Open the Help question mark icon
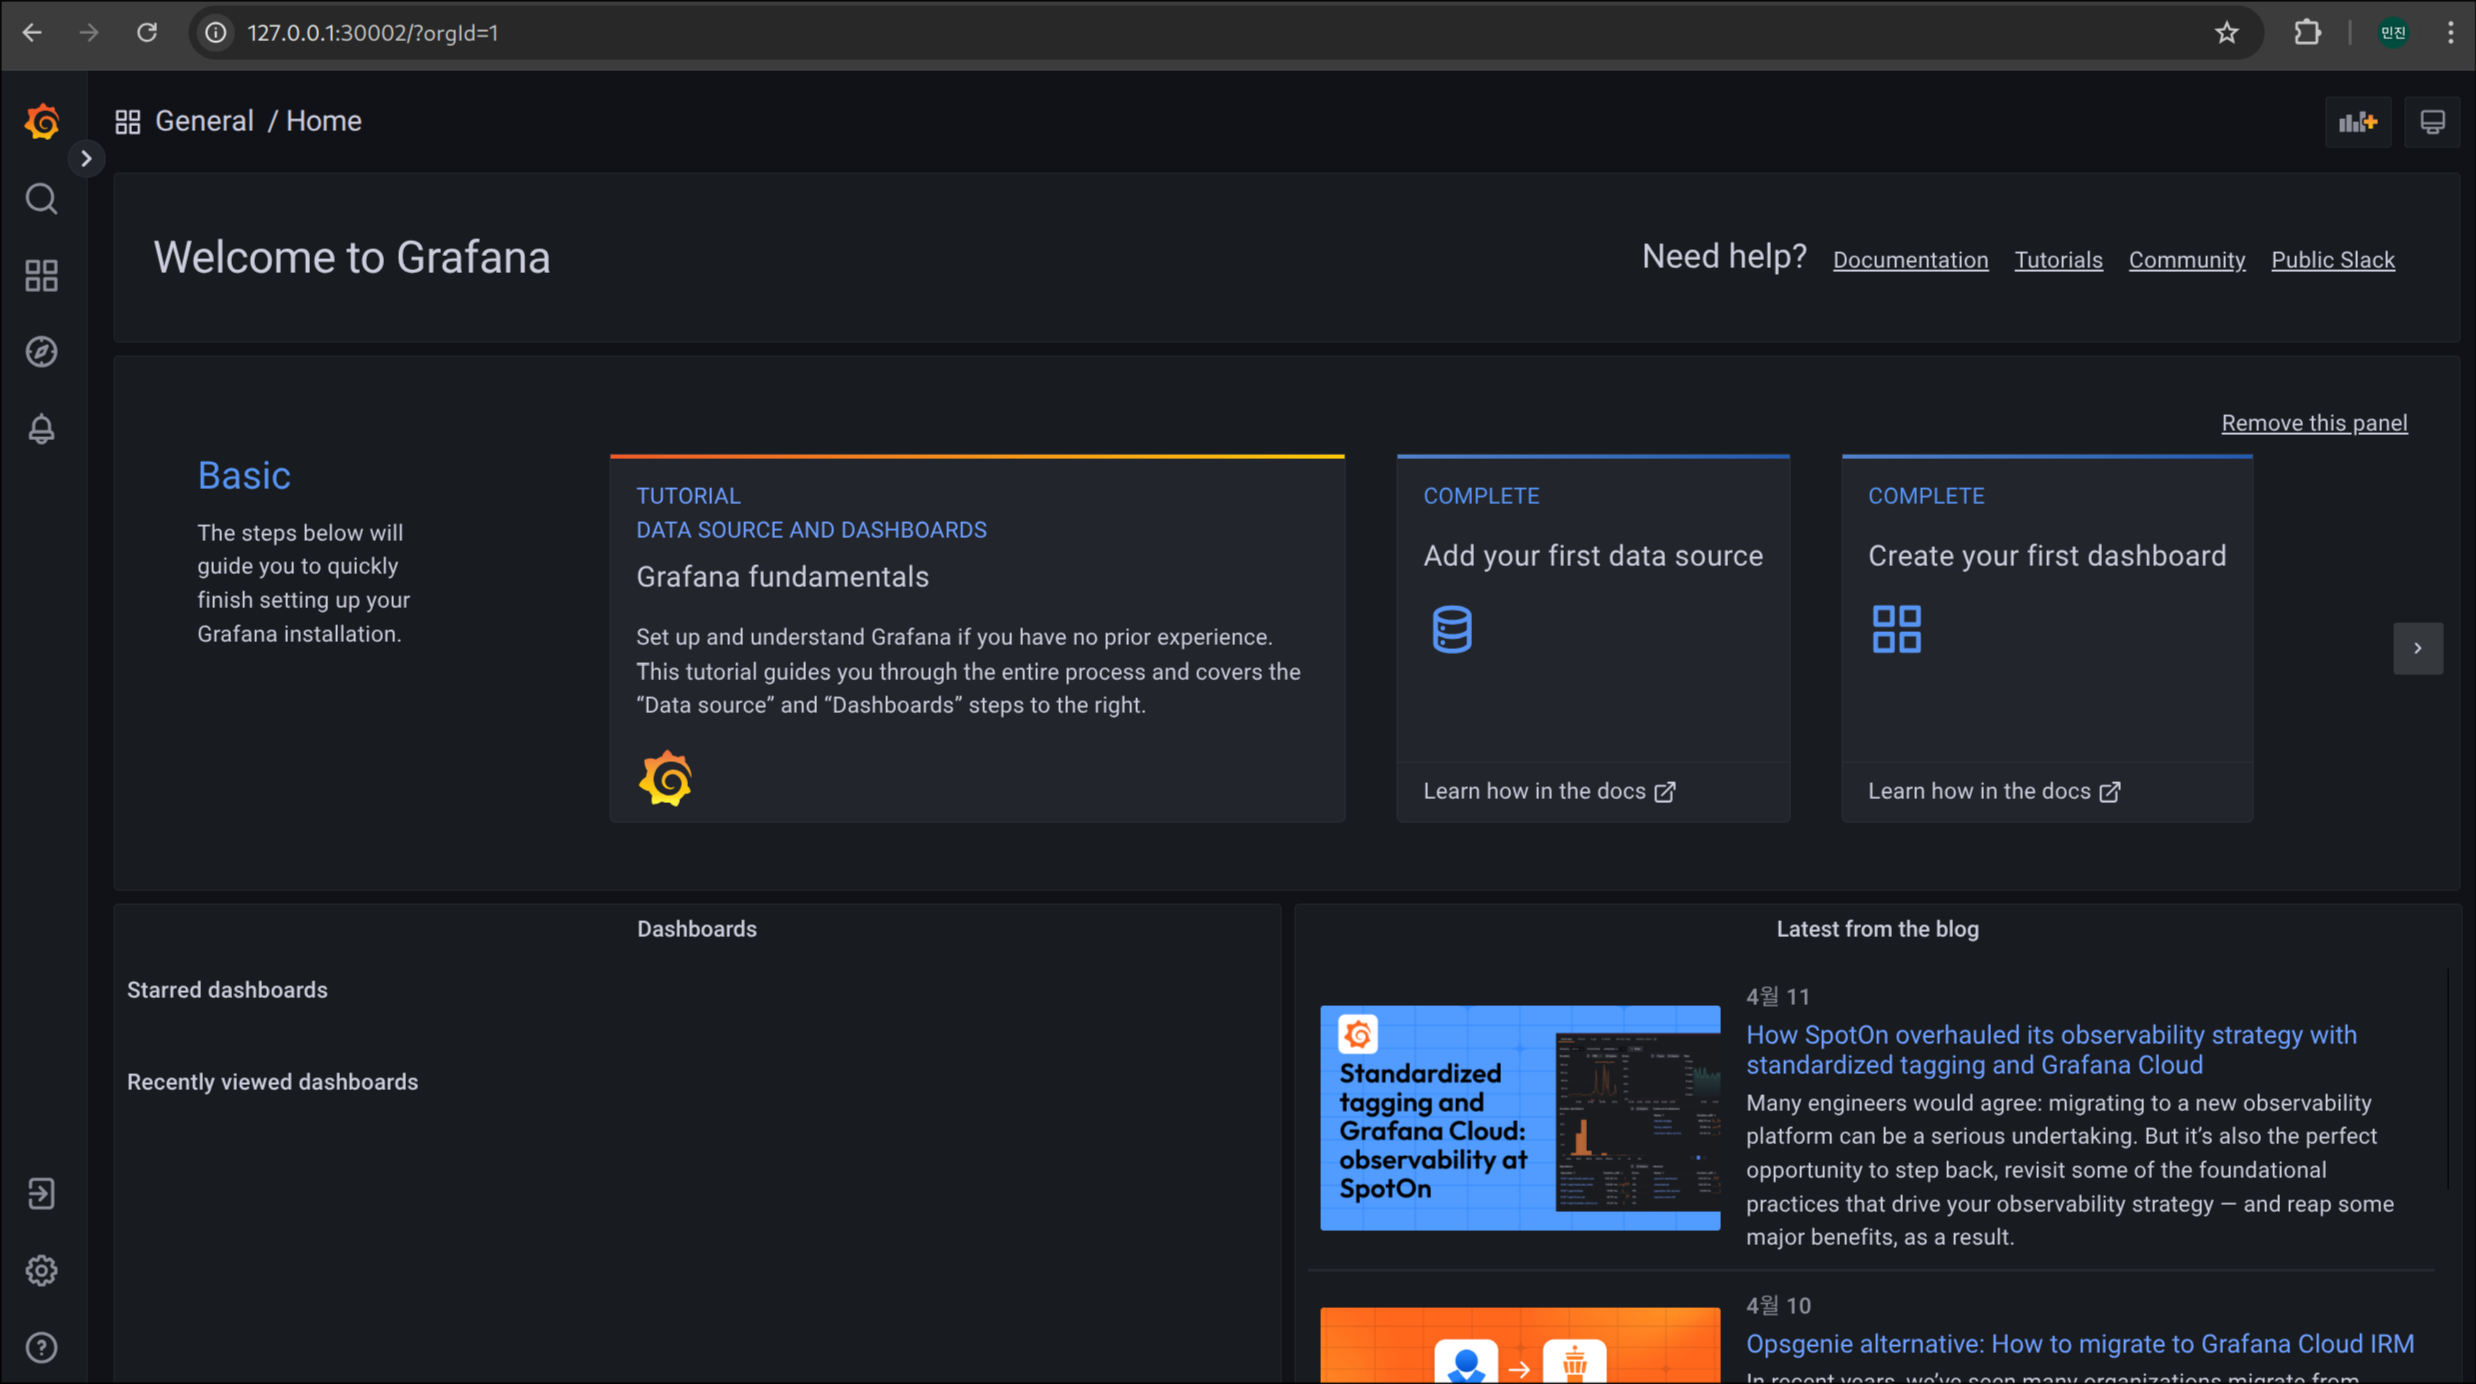The height and width of the screenshot is (1384, 2476). (41, 1347)
